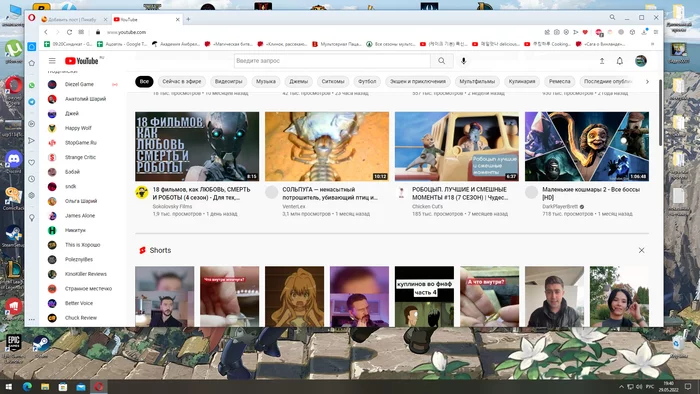
Task: Open File Explorer from taskbar
Action: [45, 386]
